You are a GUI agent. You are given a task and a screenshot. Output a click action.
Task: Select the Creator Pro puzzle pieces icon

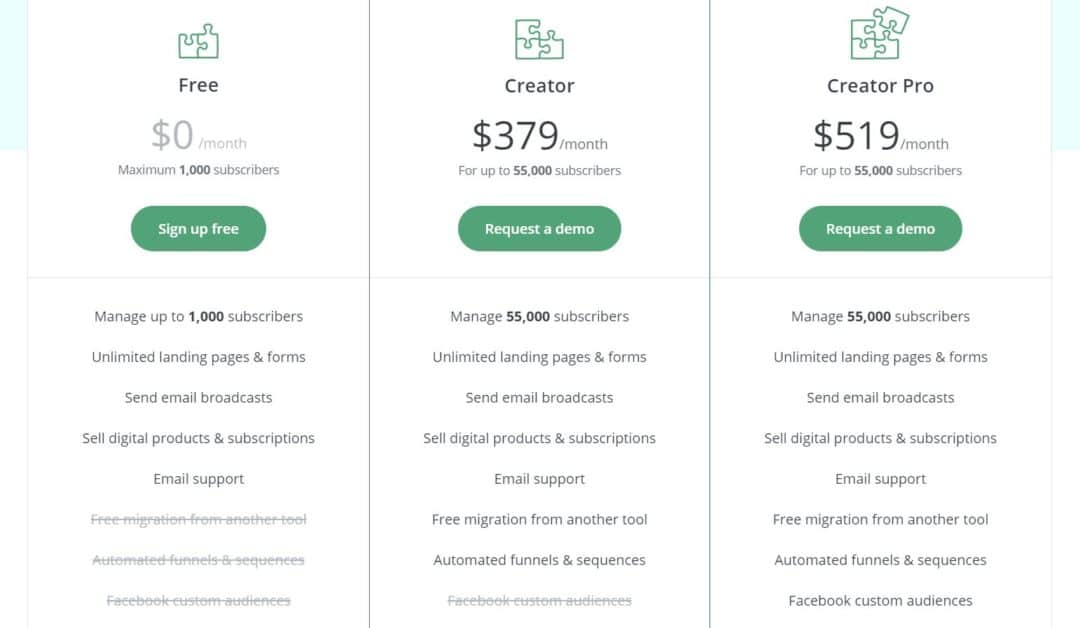(880, 35)
